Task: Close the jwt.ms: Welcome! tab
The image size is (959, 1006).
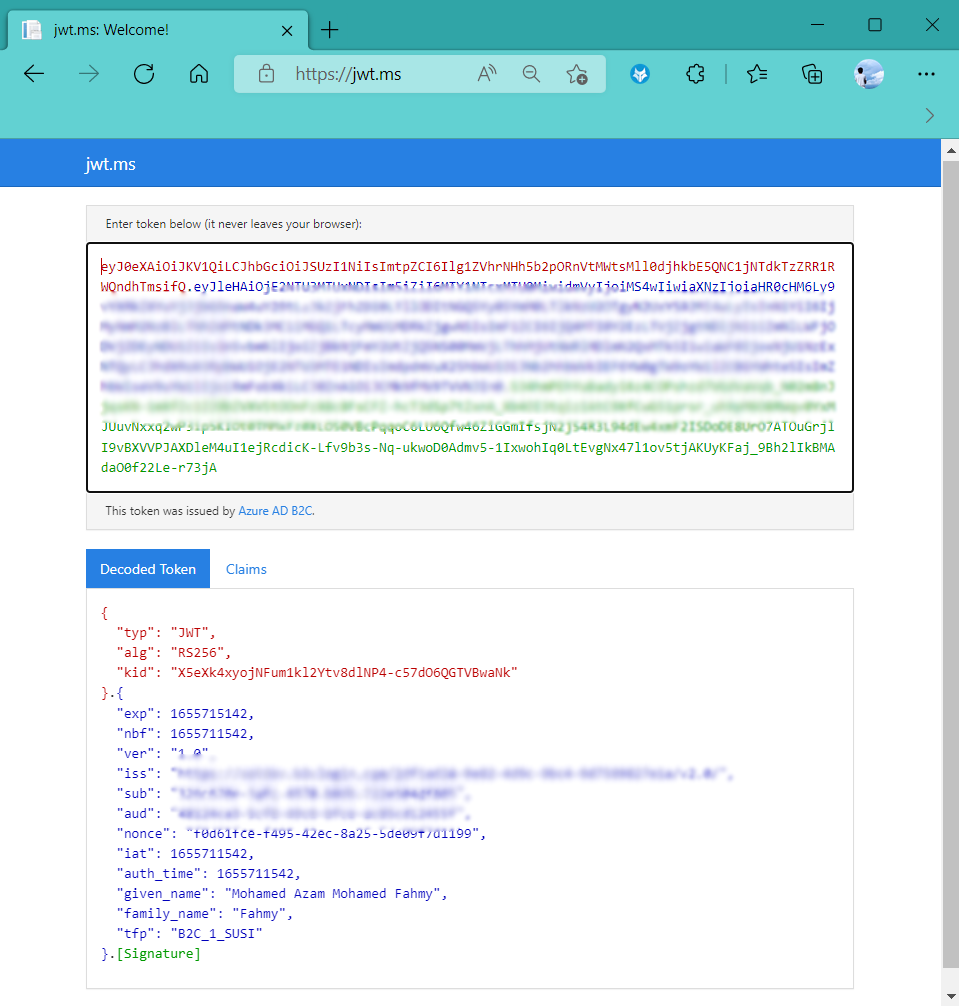Action: coord(287,30)
